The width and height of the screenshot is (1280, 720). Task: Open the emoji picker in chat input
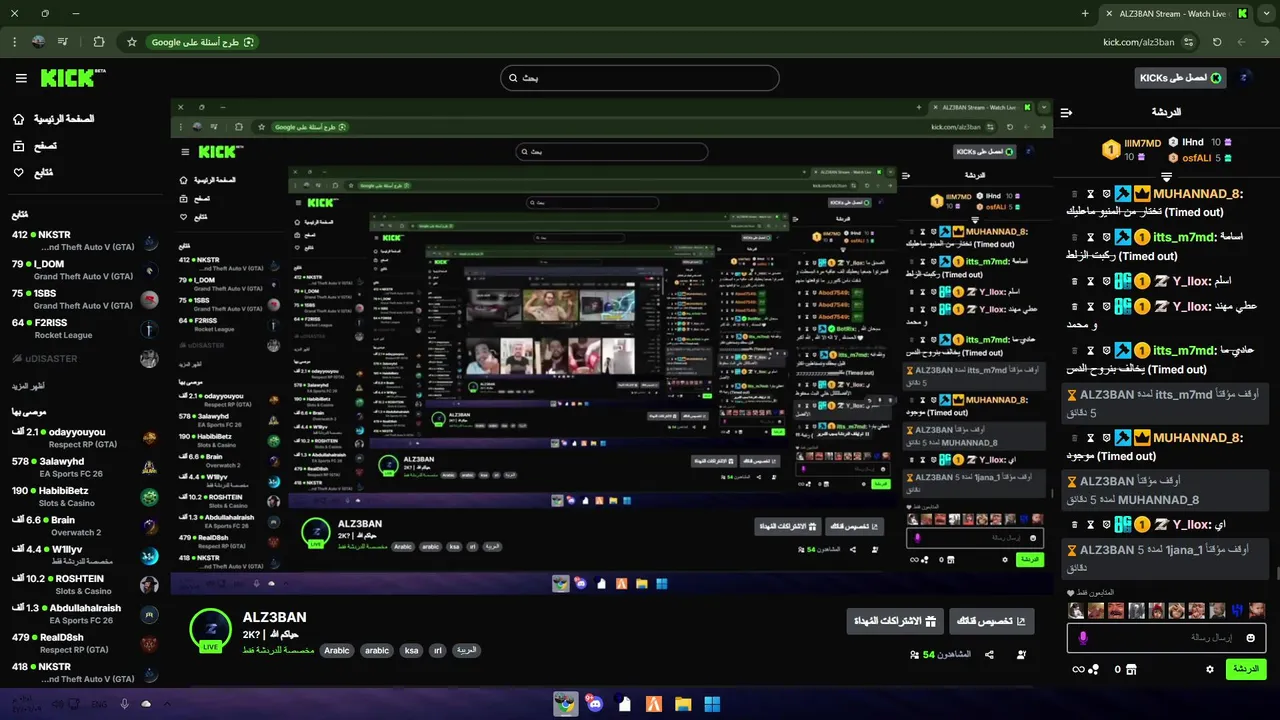[1250, 637]
